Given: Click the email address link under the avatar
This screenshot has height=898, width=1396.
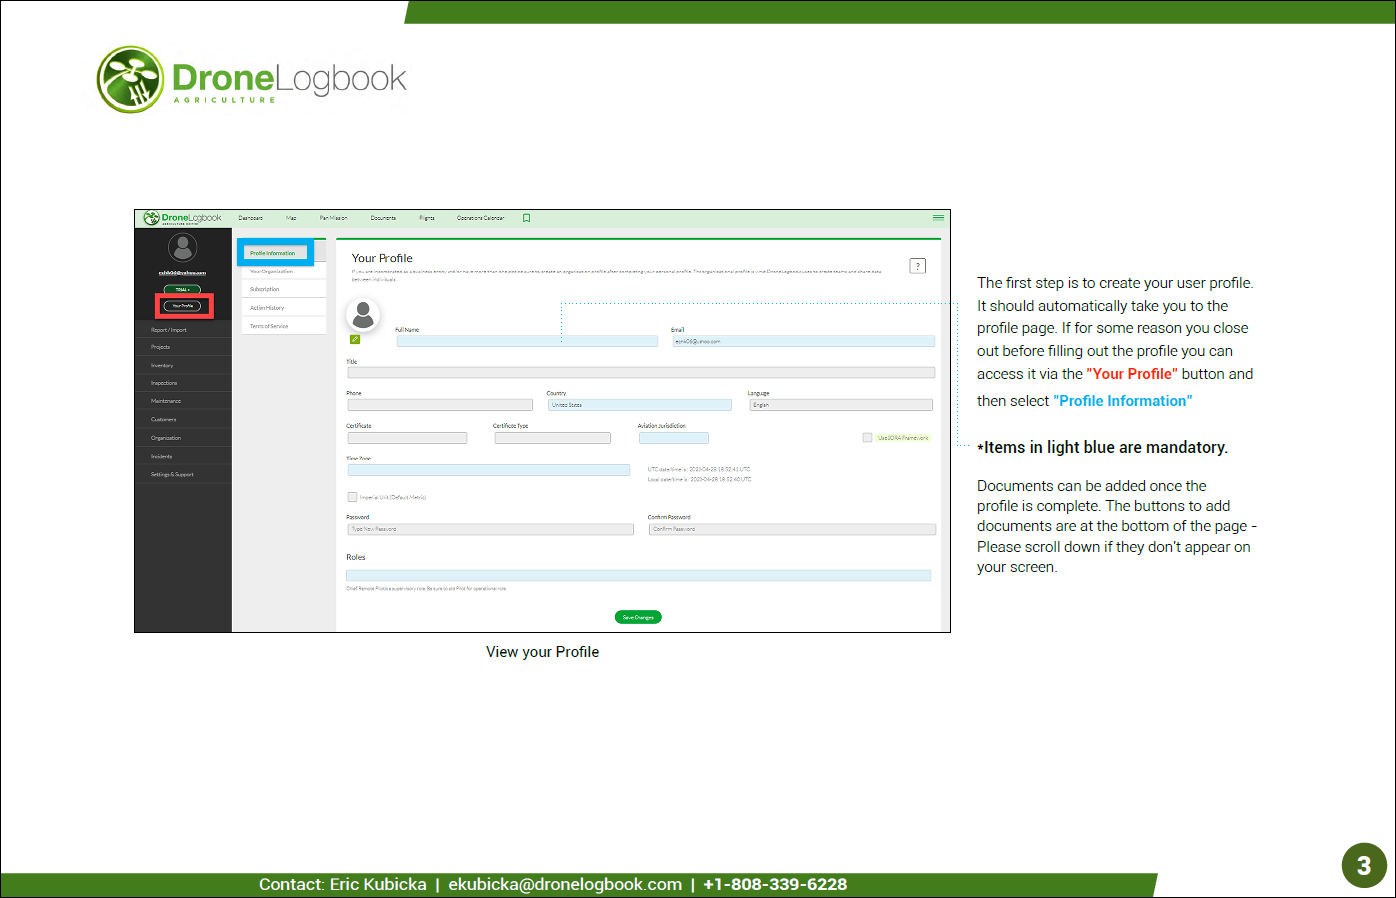Looking at the screenshot, I should [182, 273].
